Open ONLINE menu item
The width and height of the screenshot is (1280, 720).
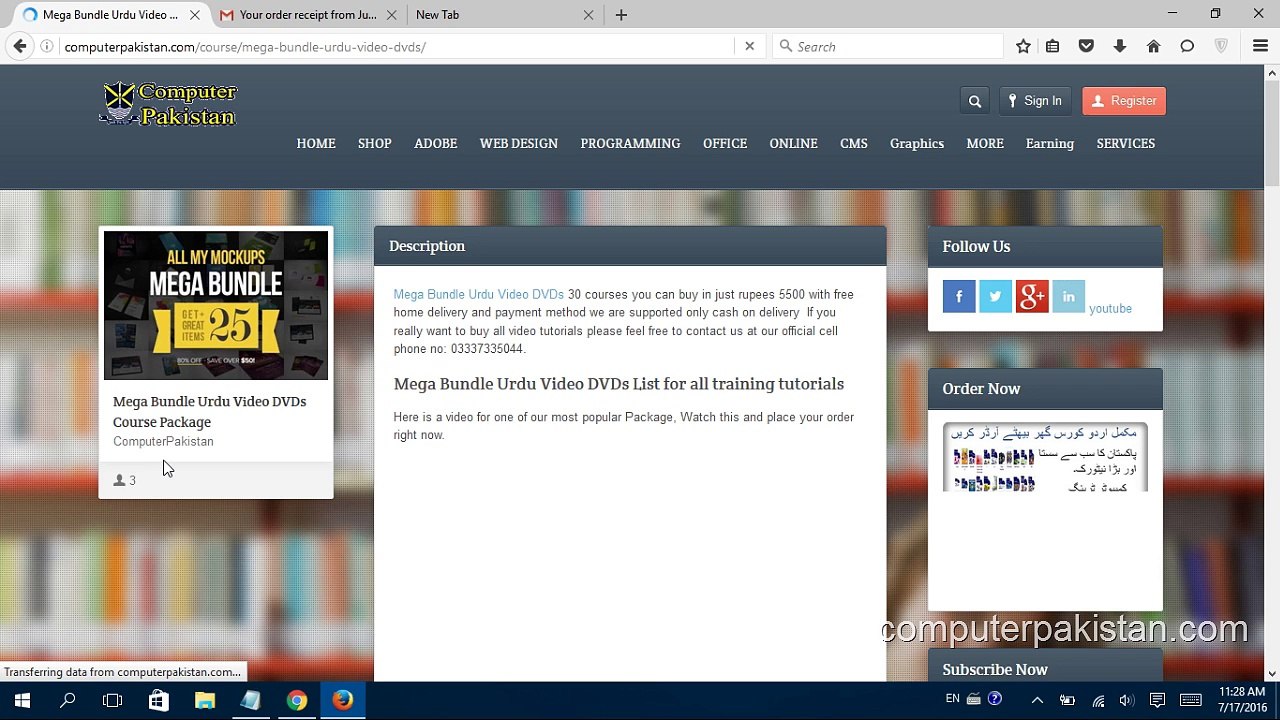click(793, 144)
